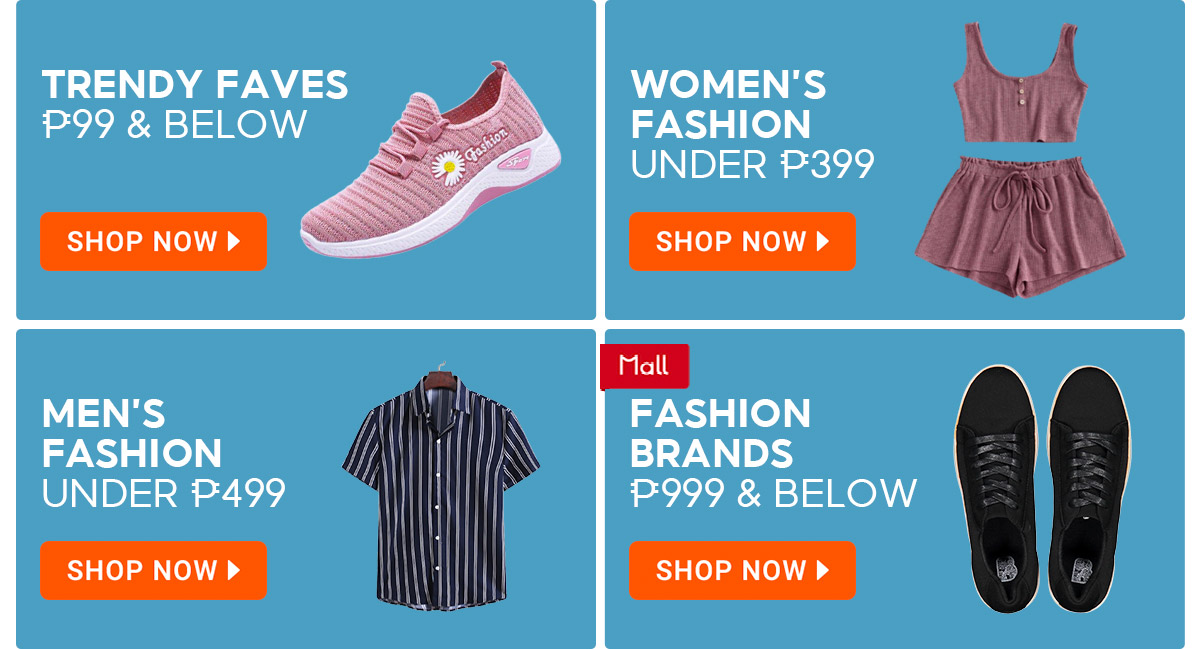Click the arrow icon in Fashion Brands Shop Now
This screenshot has height=649, width=1200.
point(823,570)
